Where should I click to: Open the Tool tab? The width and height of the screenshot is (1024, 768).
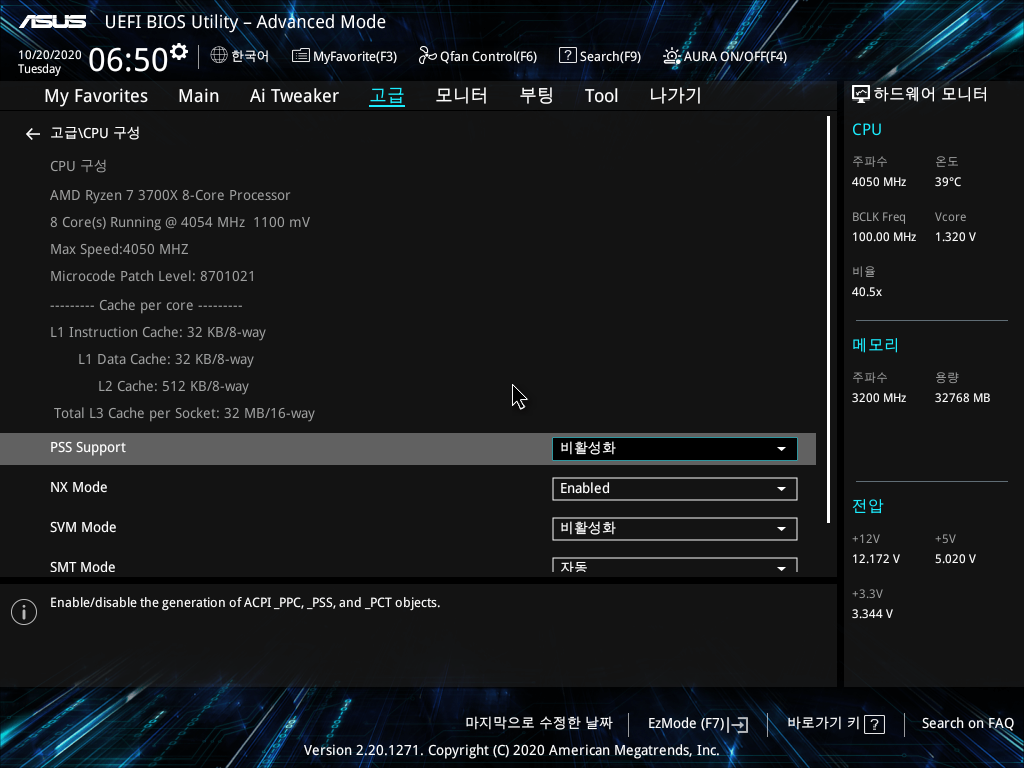coord(601,96)
